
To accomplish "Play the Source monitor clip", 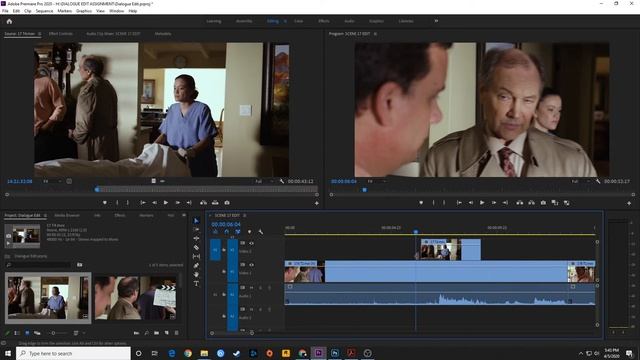I will [166, 202].
